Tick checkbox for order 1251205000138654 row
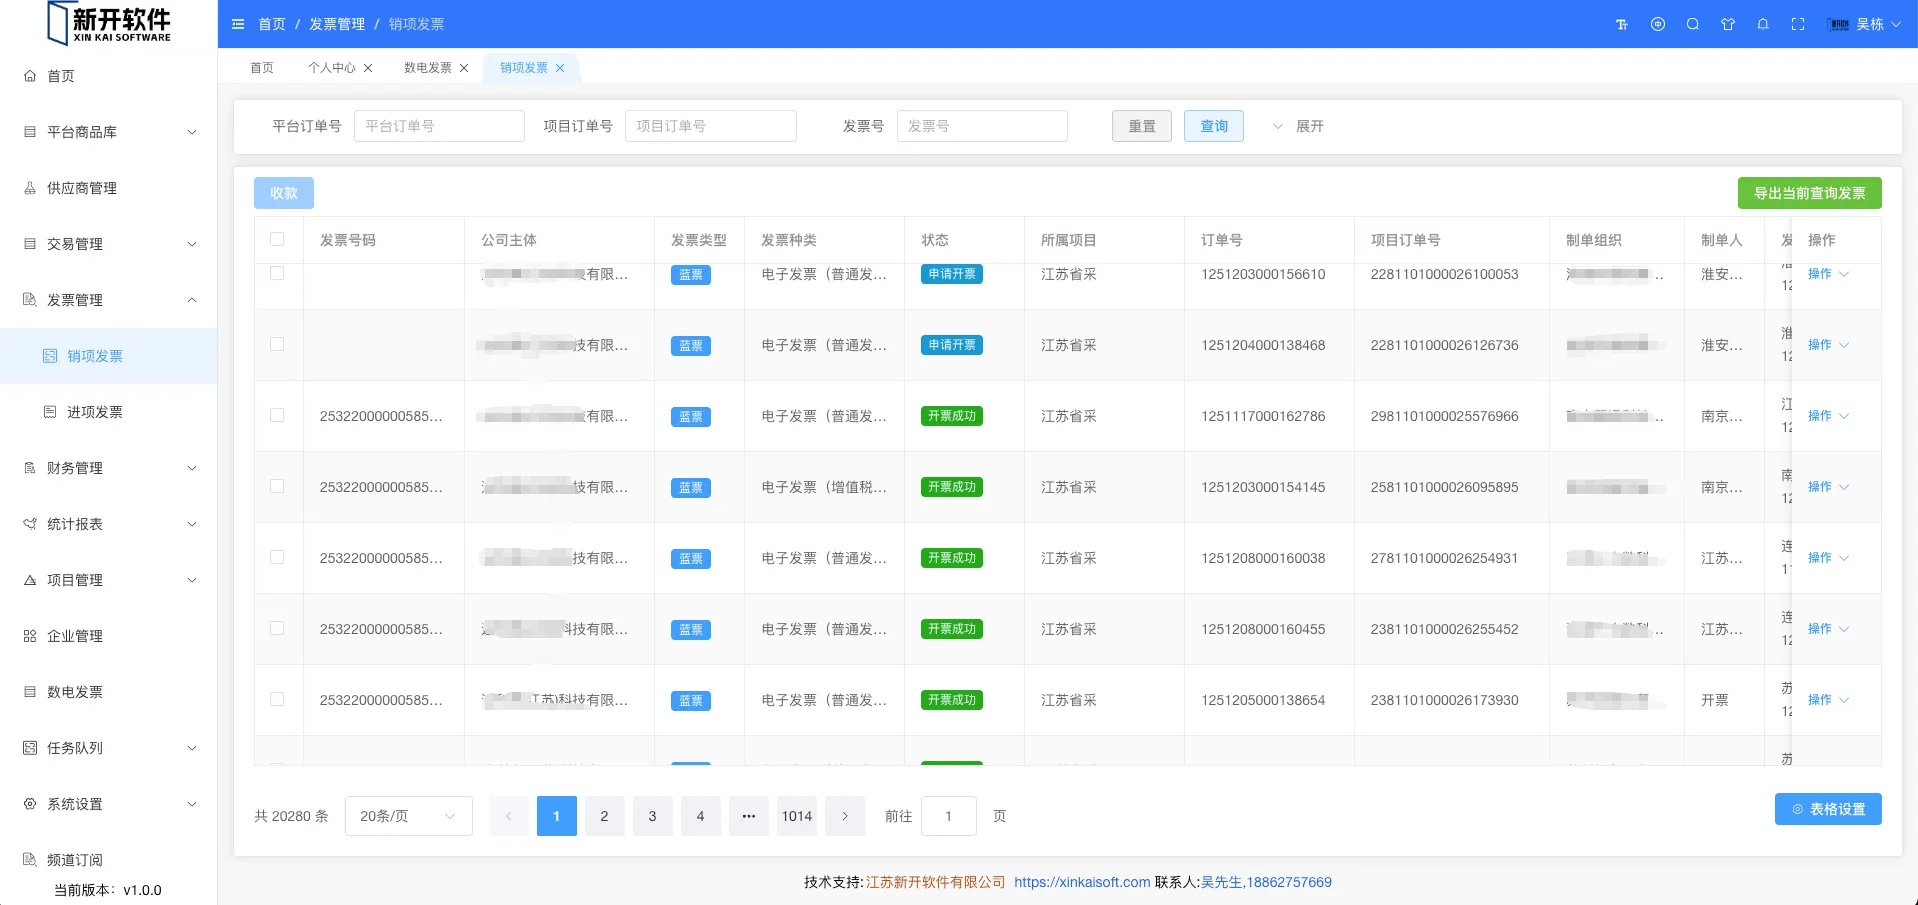Image resolution: width=1918 pixels, height=905 pixels. [277, 699]
